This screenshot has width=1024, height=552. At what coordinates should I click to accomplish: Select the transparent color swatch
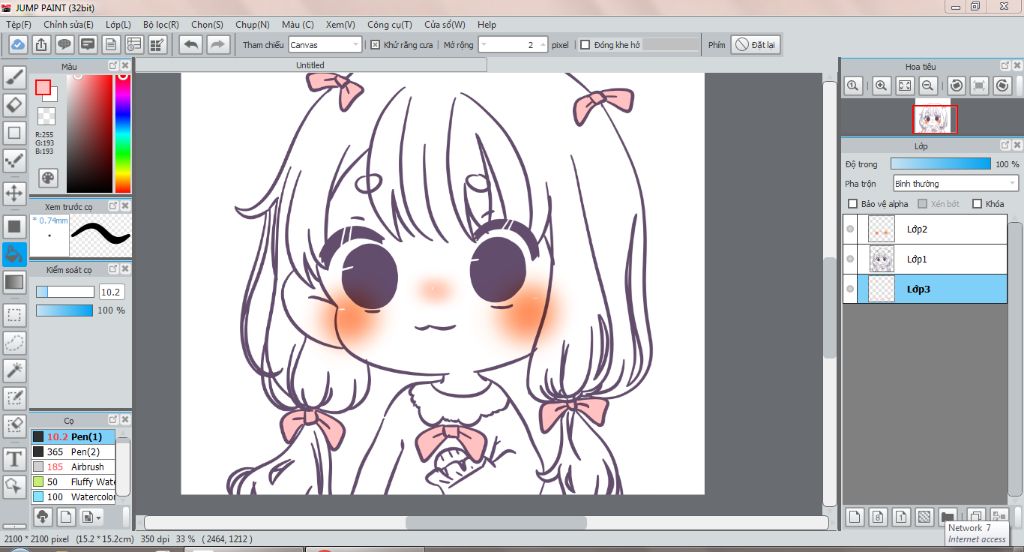coord(46,116)
